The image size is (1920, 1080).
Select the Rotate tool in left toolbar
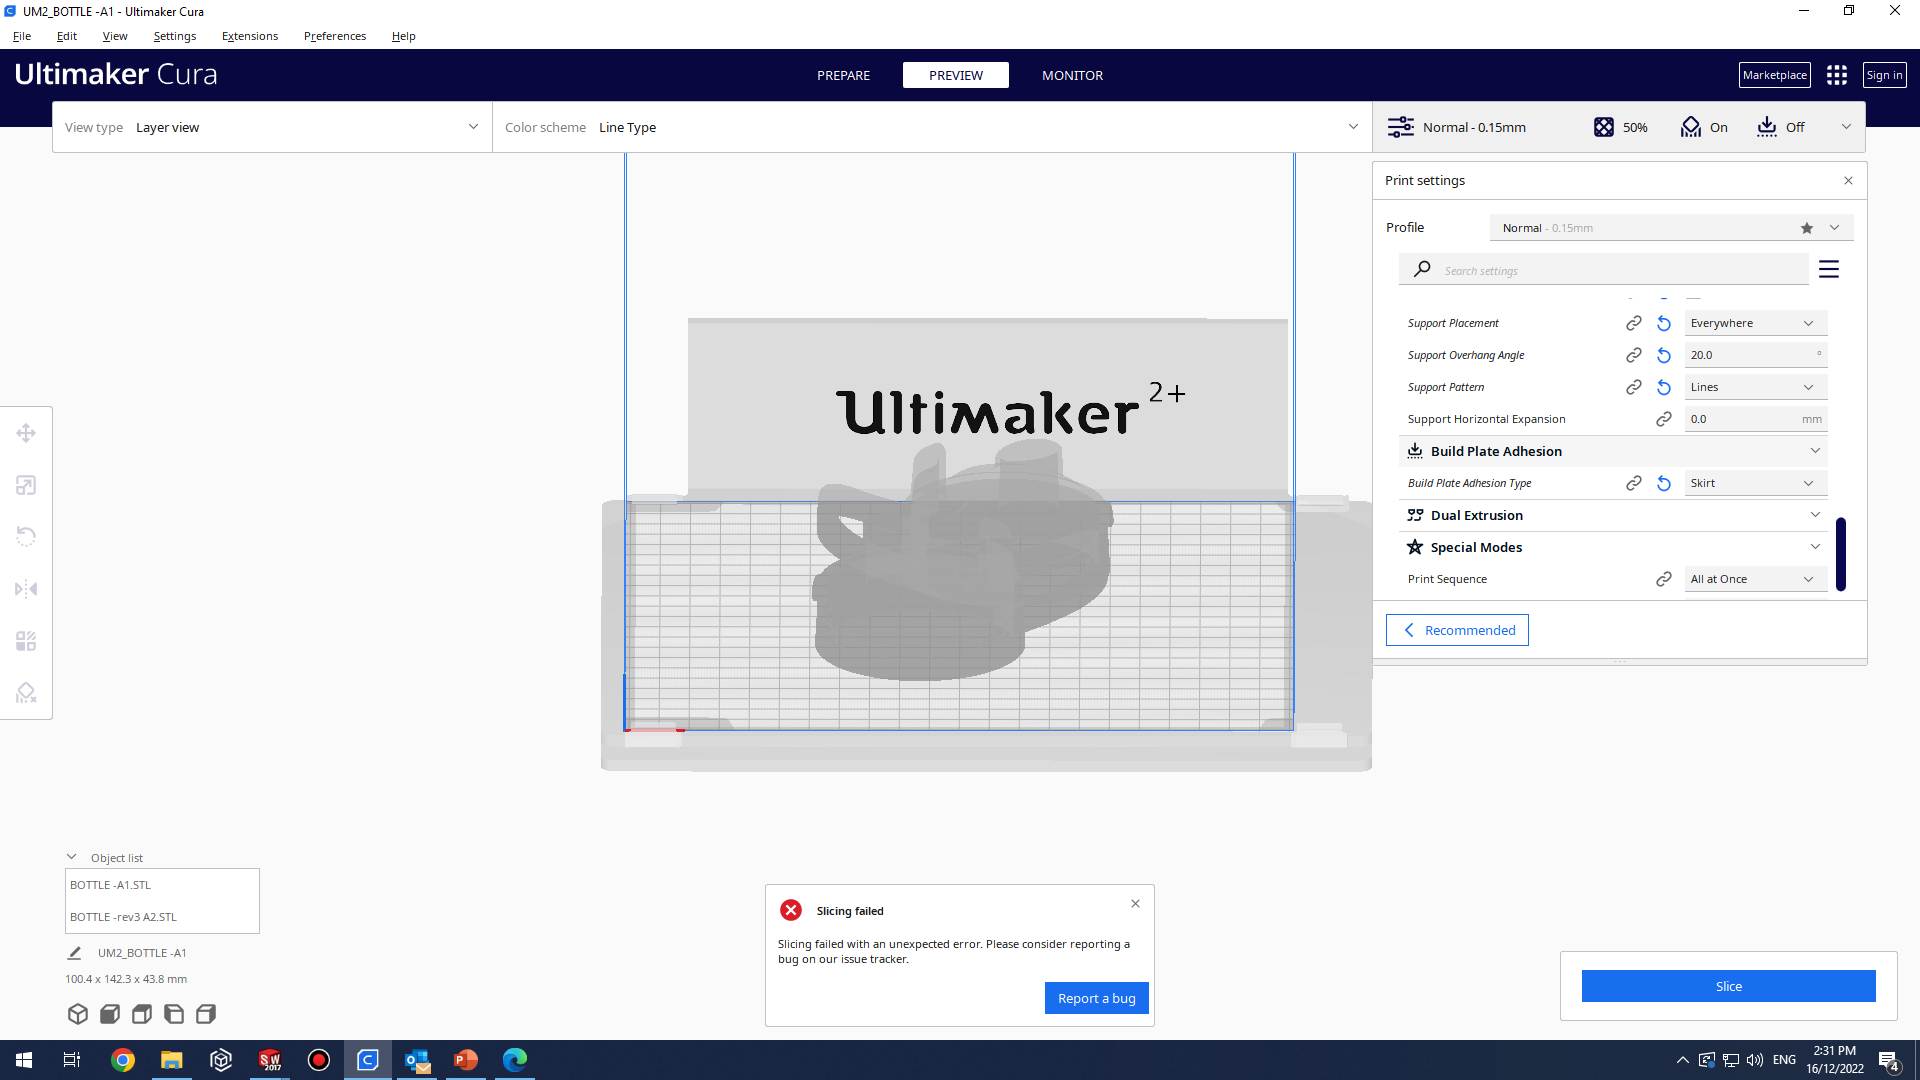pos(26,537)
